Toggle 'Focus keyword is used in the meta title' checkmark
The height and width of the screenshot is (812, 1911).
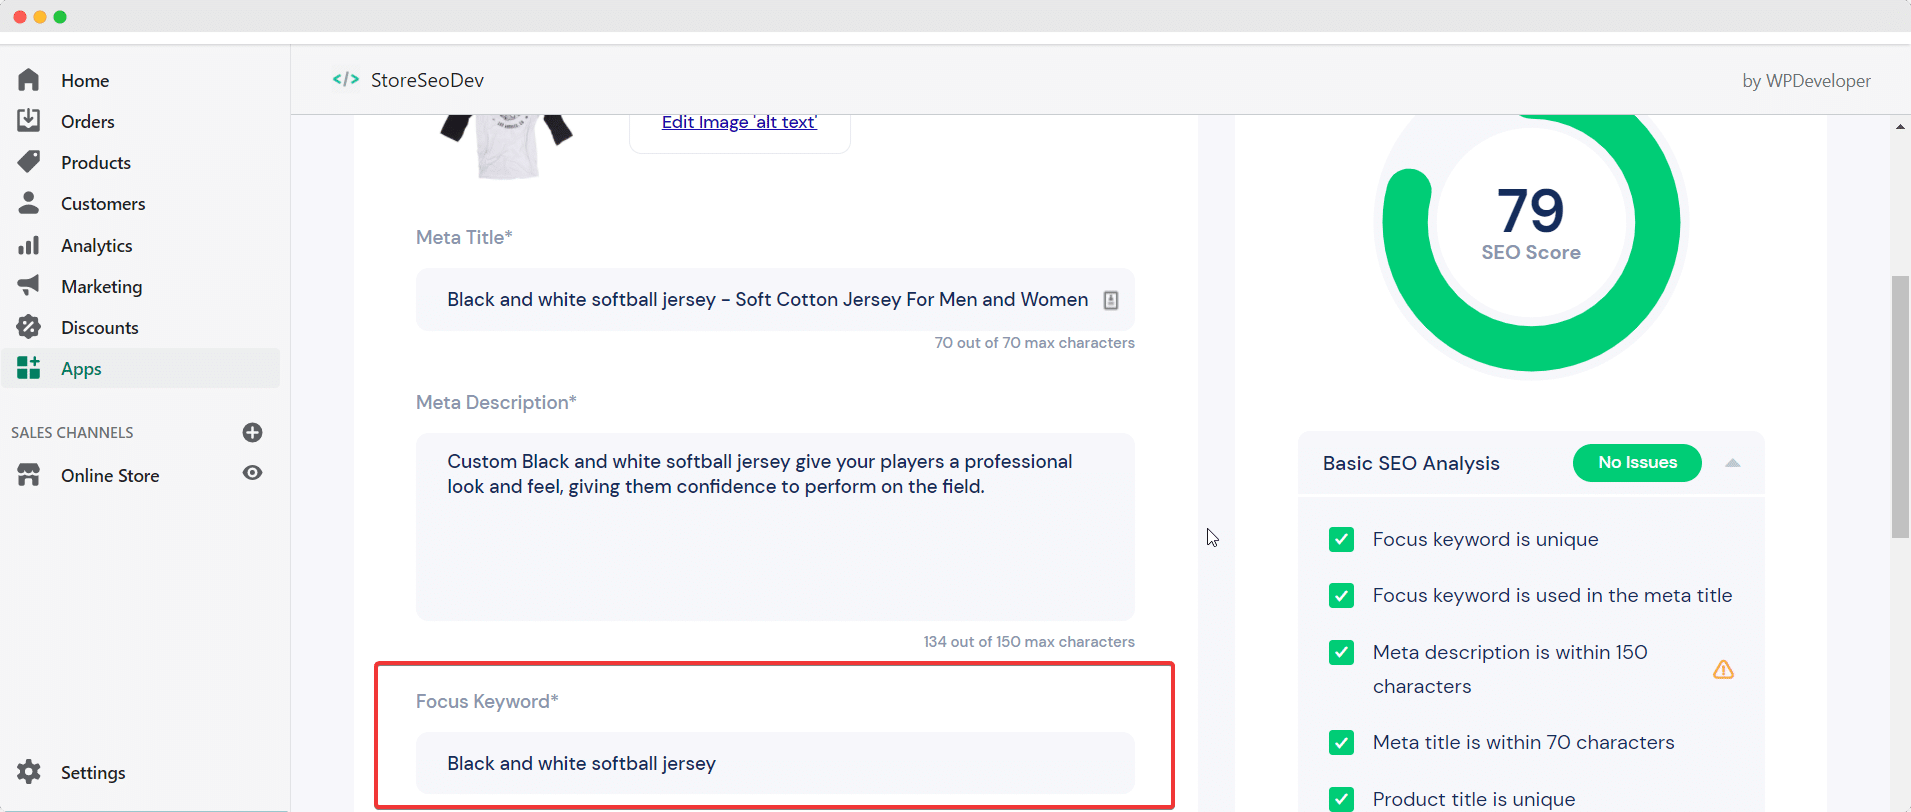[x=1341, y=595]
